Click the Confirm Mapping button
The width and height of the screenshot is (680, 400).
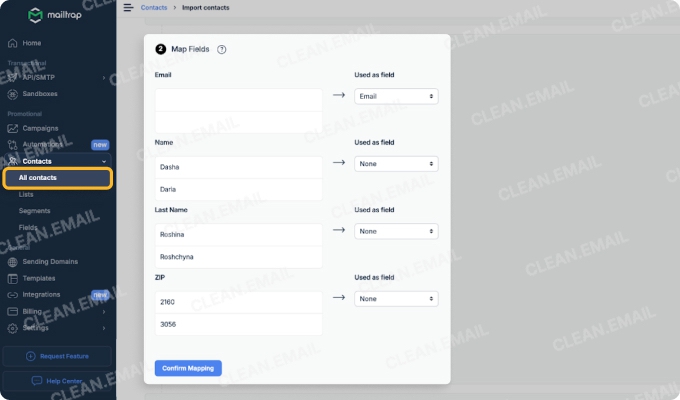click(188, 368)
